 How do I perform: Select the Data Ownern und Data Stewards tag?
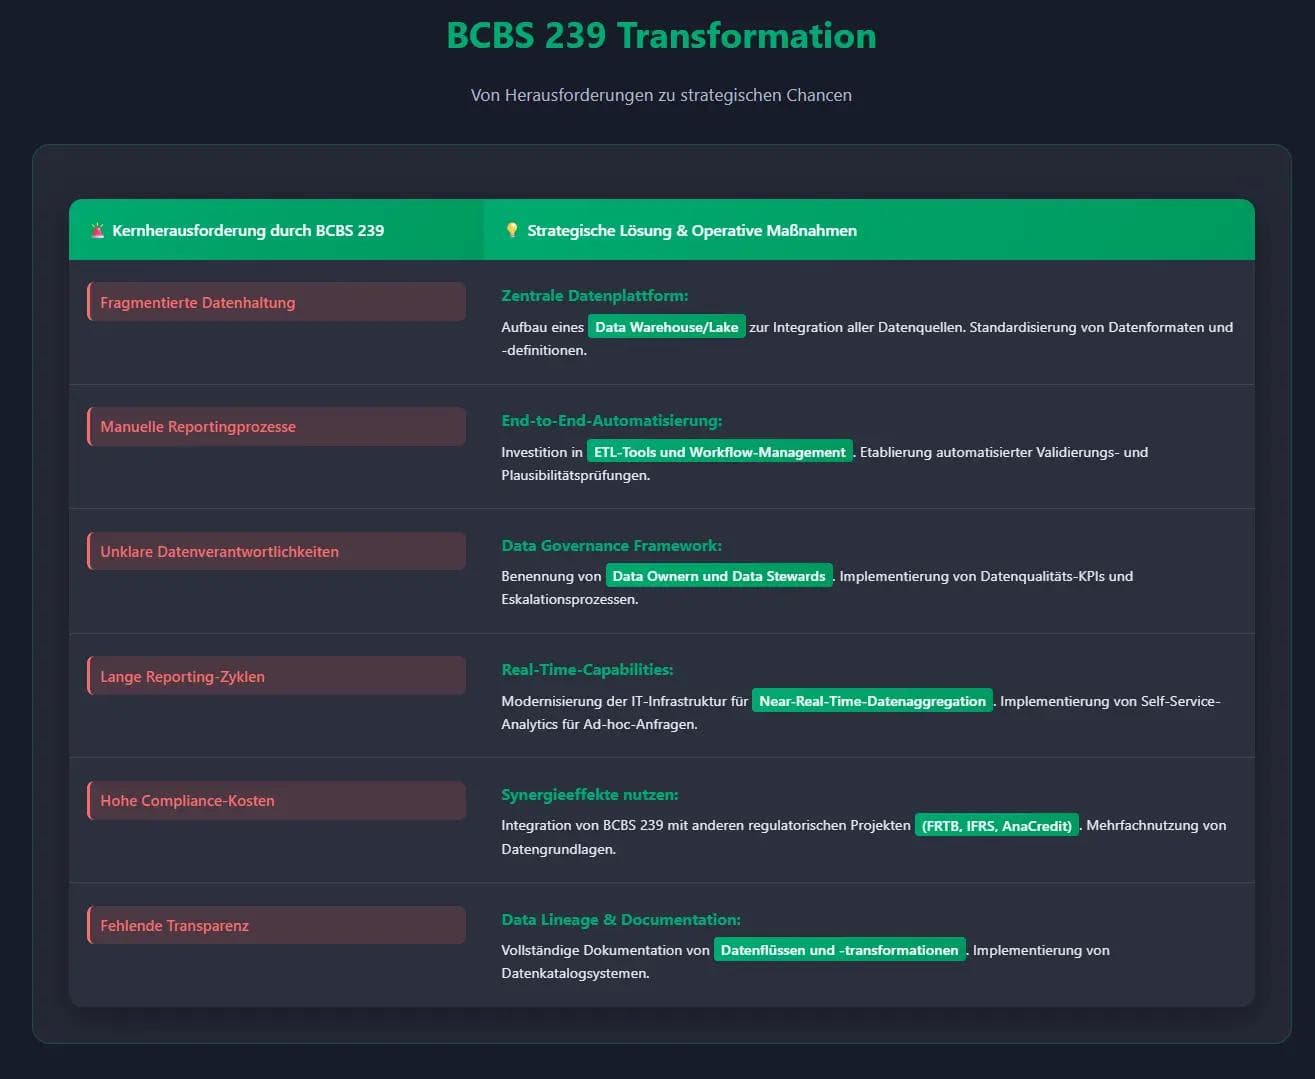click(718, 576)
